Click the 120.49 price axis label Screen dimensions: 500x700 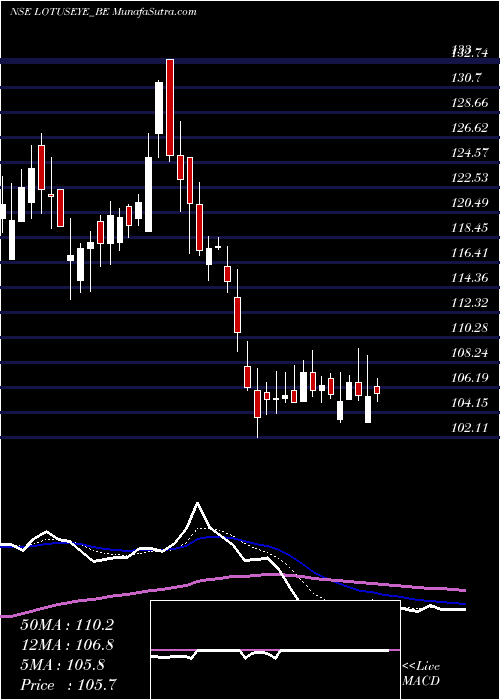pyautogui.click(x=470, y=203)
